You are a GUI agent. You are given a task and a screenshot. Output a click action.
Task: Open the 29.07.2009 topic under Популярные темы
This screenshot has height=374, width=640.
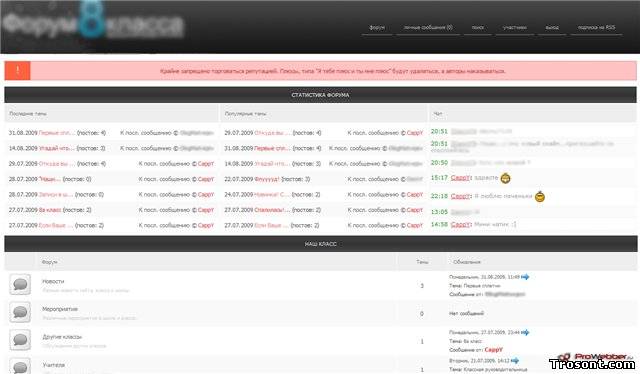[272, 133]
